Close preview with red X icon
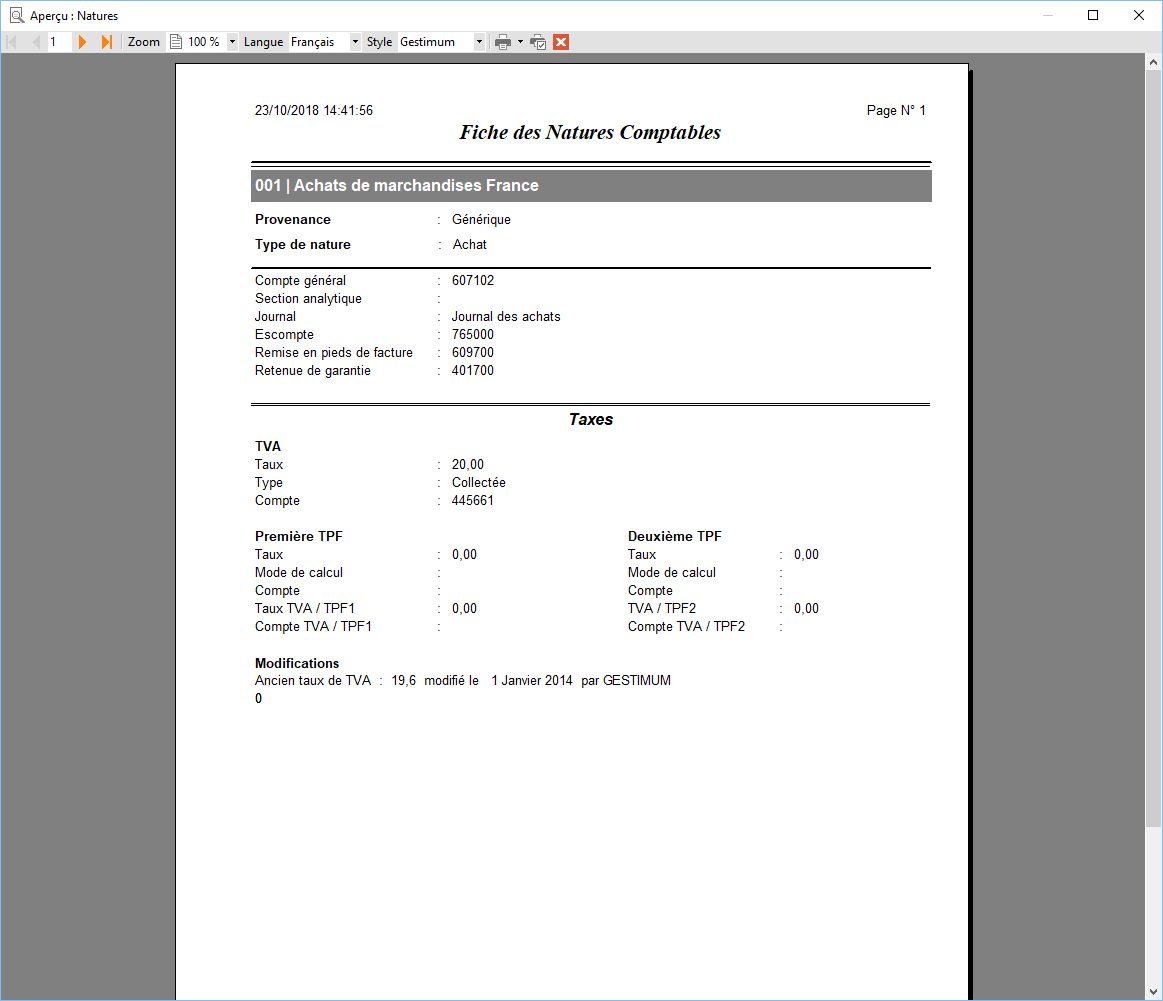1163x1001 pixels. coord(561,42)
